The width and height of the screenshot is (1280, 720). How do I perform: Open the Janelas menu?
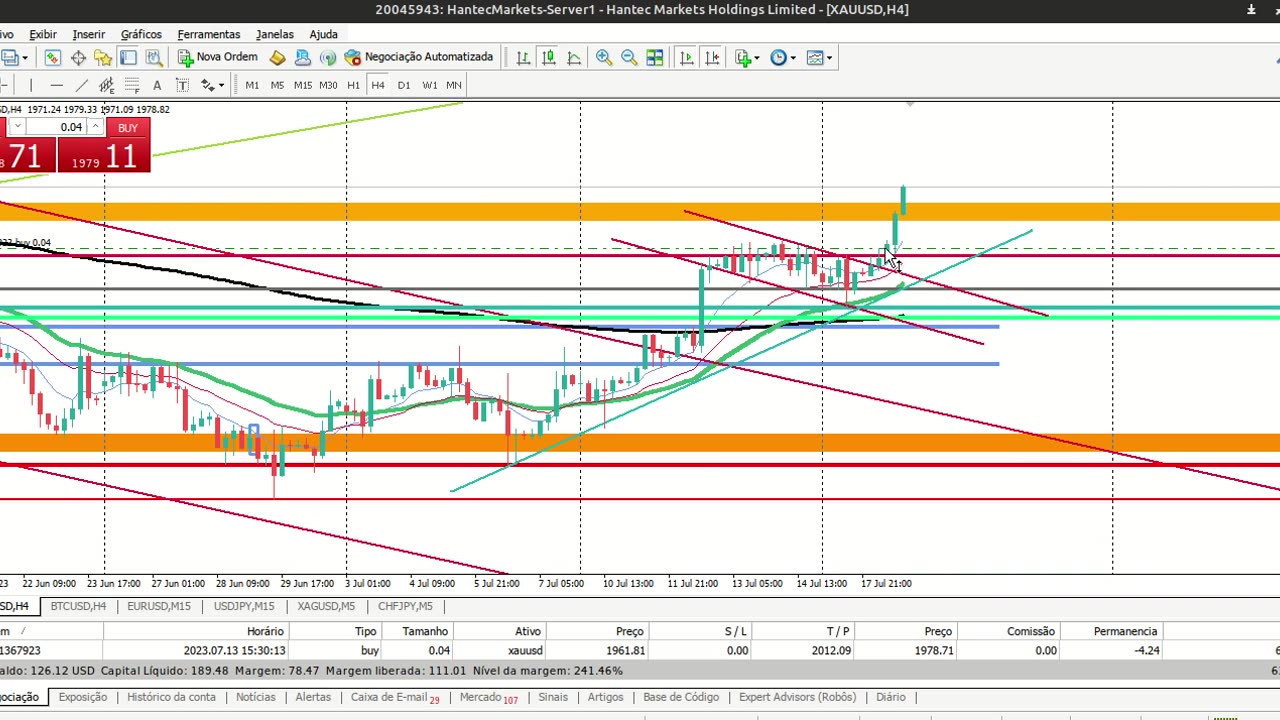tap(275, 34)
